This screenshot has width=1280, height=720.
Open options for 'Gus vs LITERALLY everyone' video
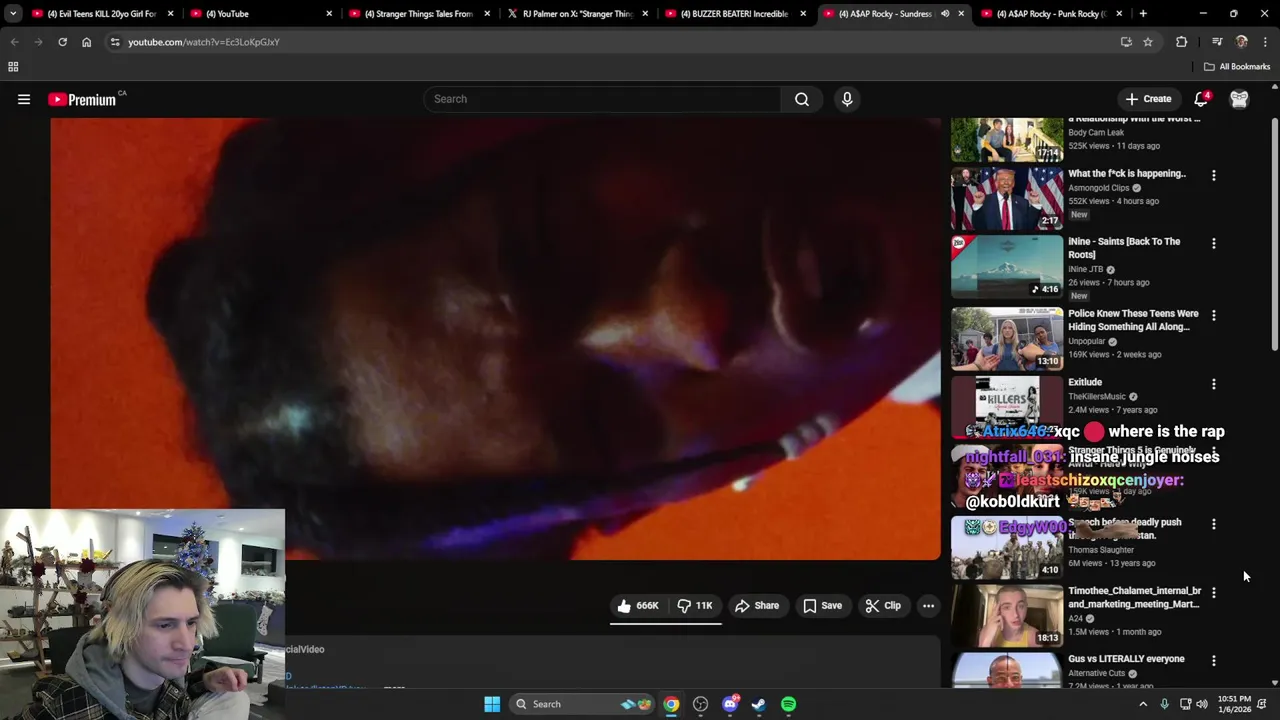click(1214, 661)
